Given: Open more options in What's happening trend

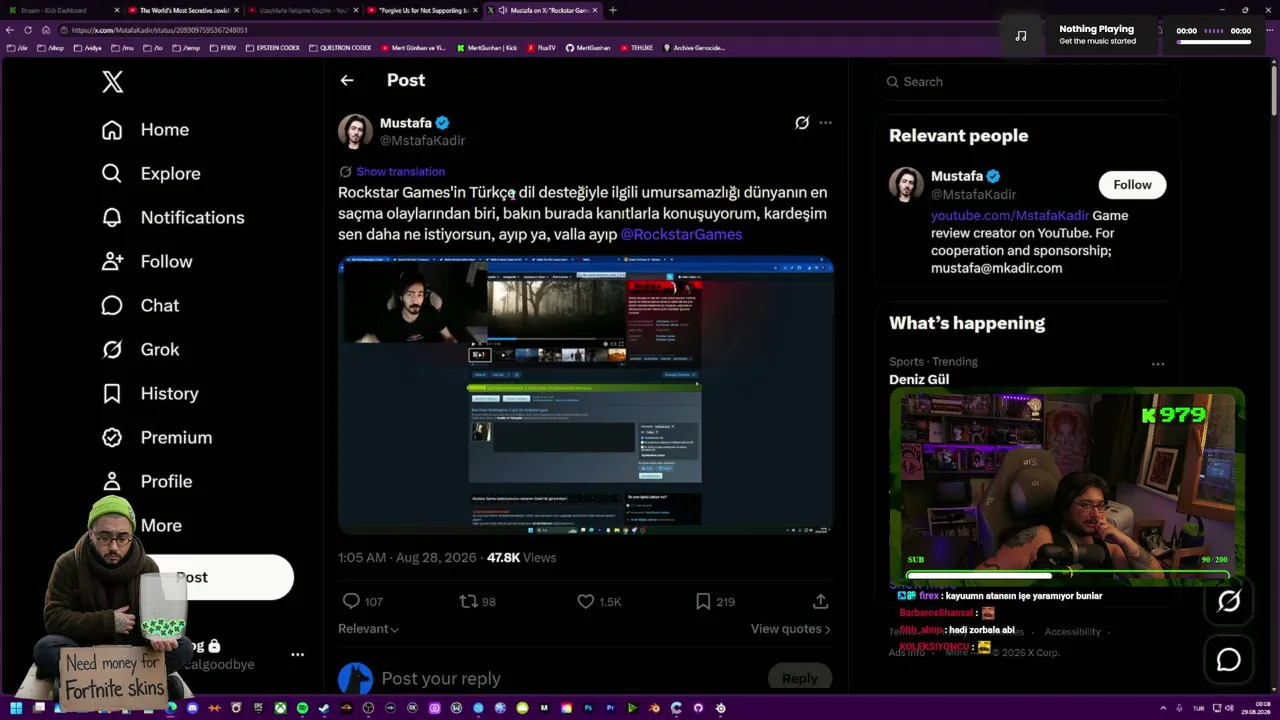Looking at the screenshot, I should (1158, 364).
